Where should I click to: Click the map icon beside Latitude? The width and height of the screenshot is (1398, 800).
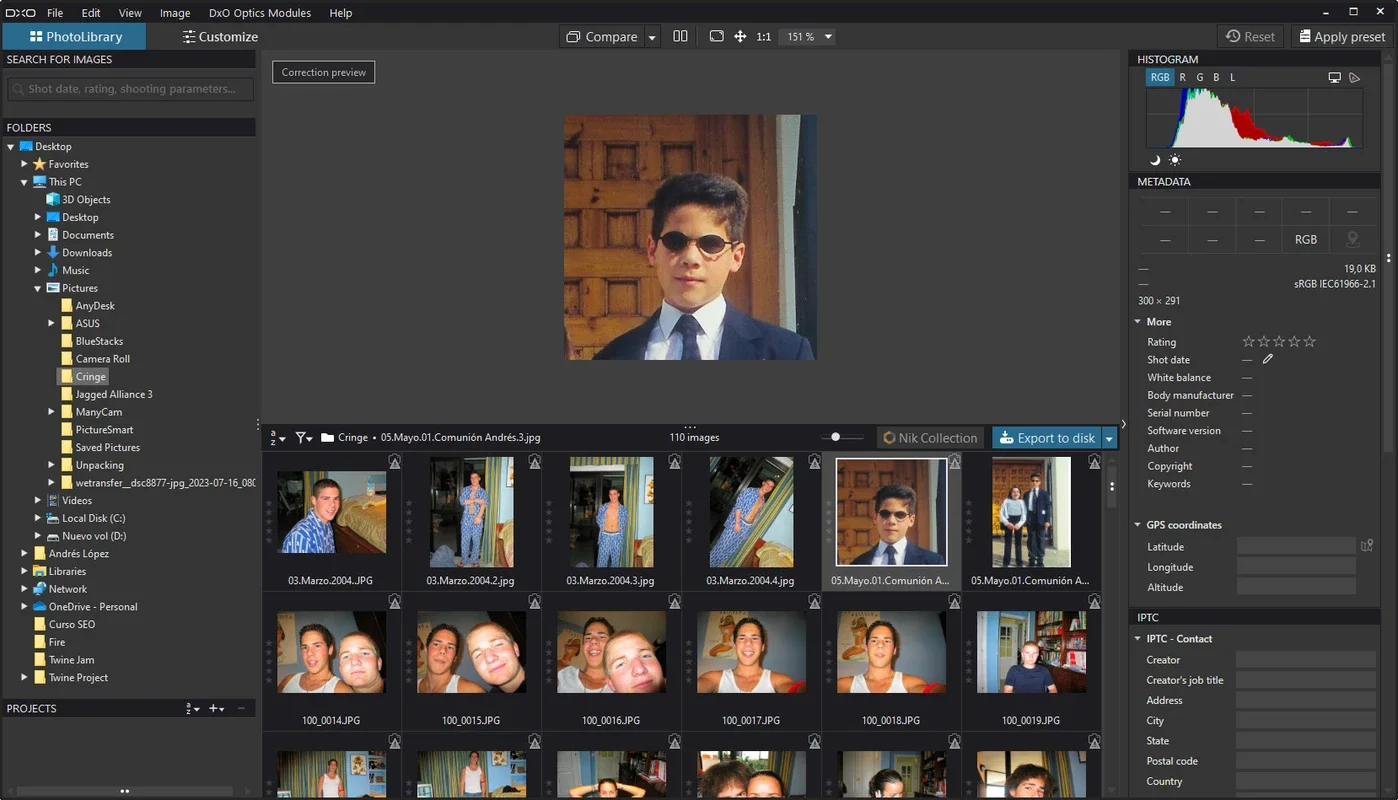click(x=1366, y=546)
